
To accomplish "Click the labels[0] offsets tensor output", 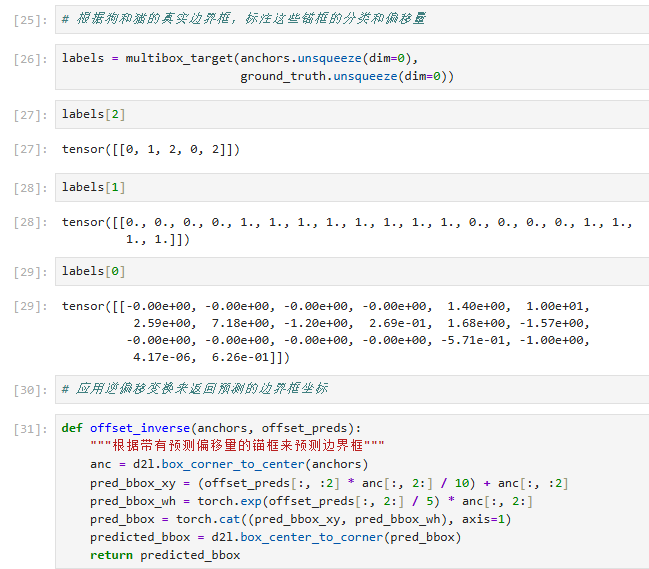I will [325, 331].
